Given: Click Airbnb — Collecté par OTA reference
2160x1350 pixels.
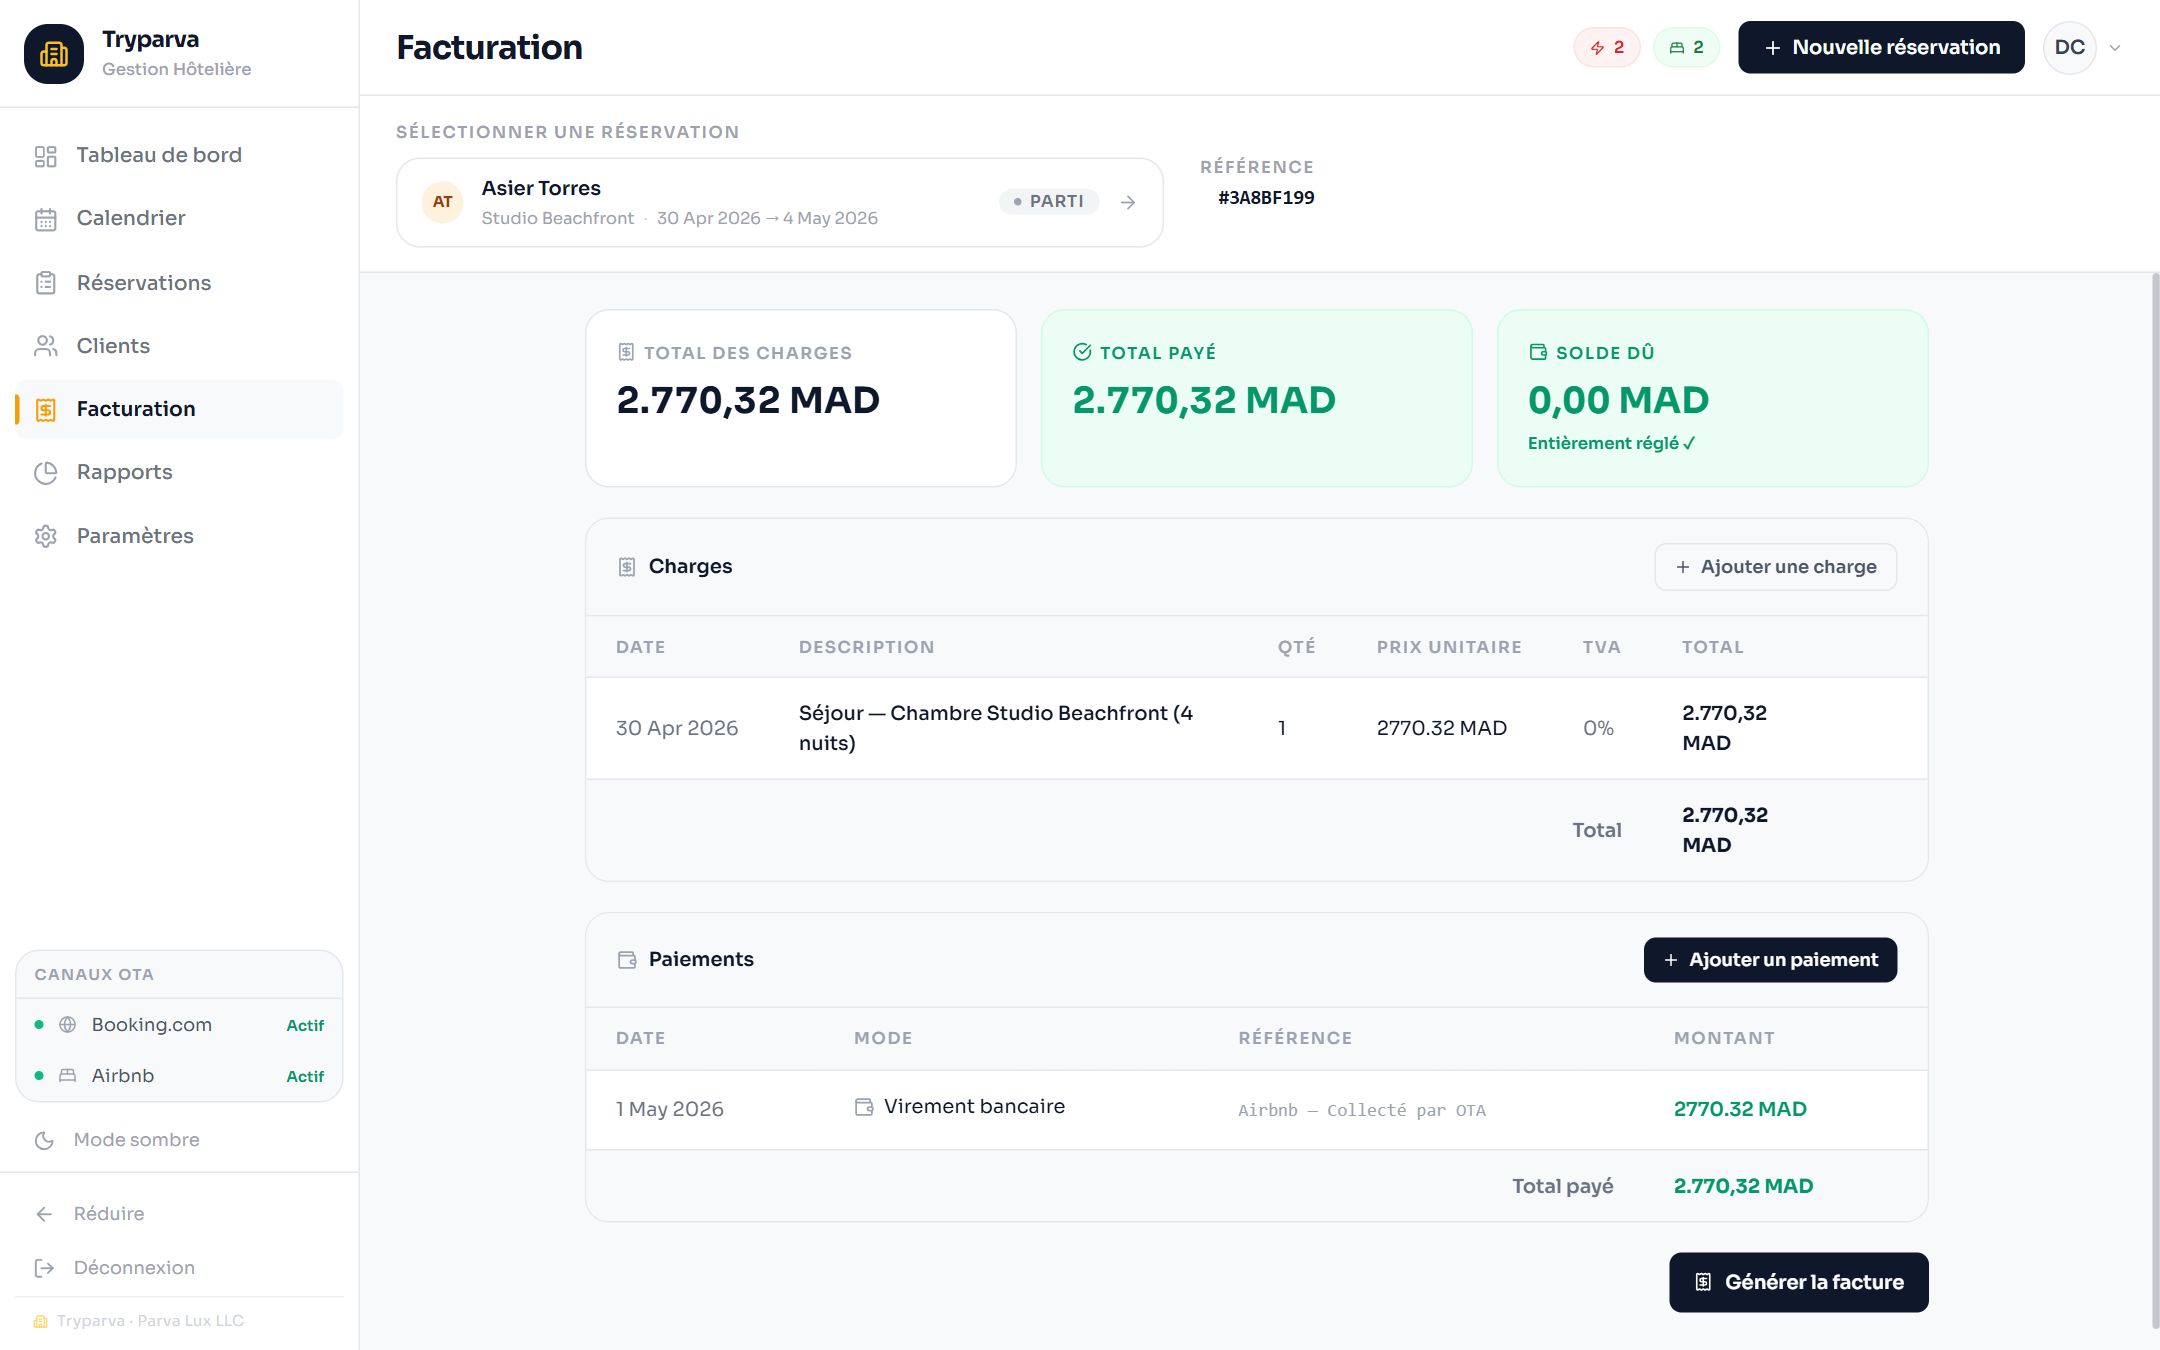Looking at the screenshot, I should [1362, 1110].
